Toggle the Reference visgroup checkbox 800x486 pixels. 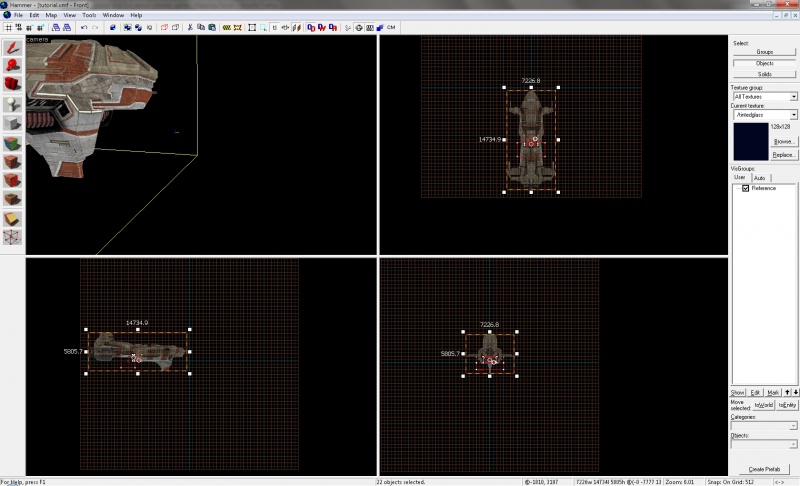tap(745, 188)
